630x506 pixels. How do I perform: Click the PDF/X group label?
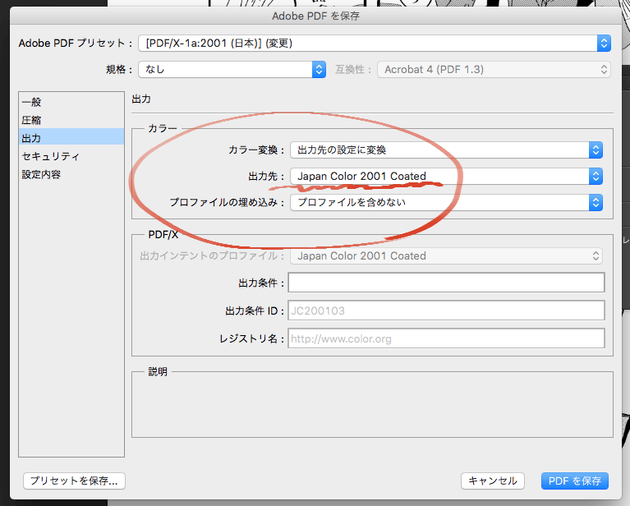[163, 235]
